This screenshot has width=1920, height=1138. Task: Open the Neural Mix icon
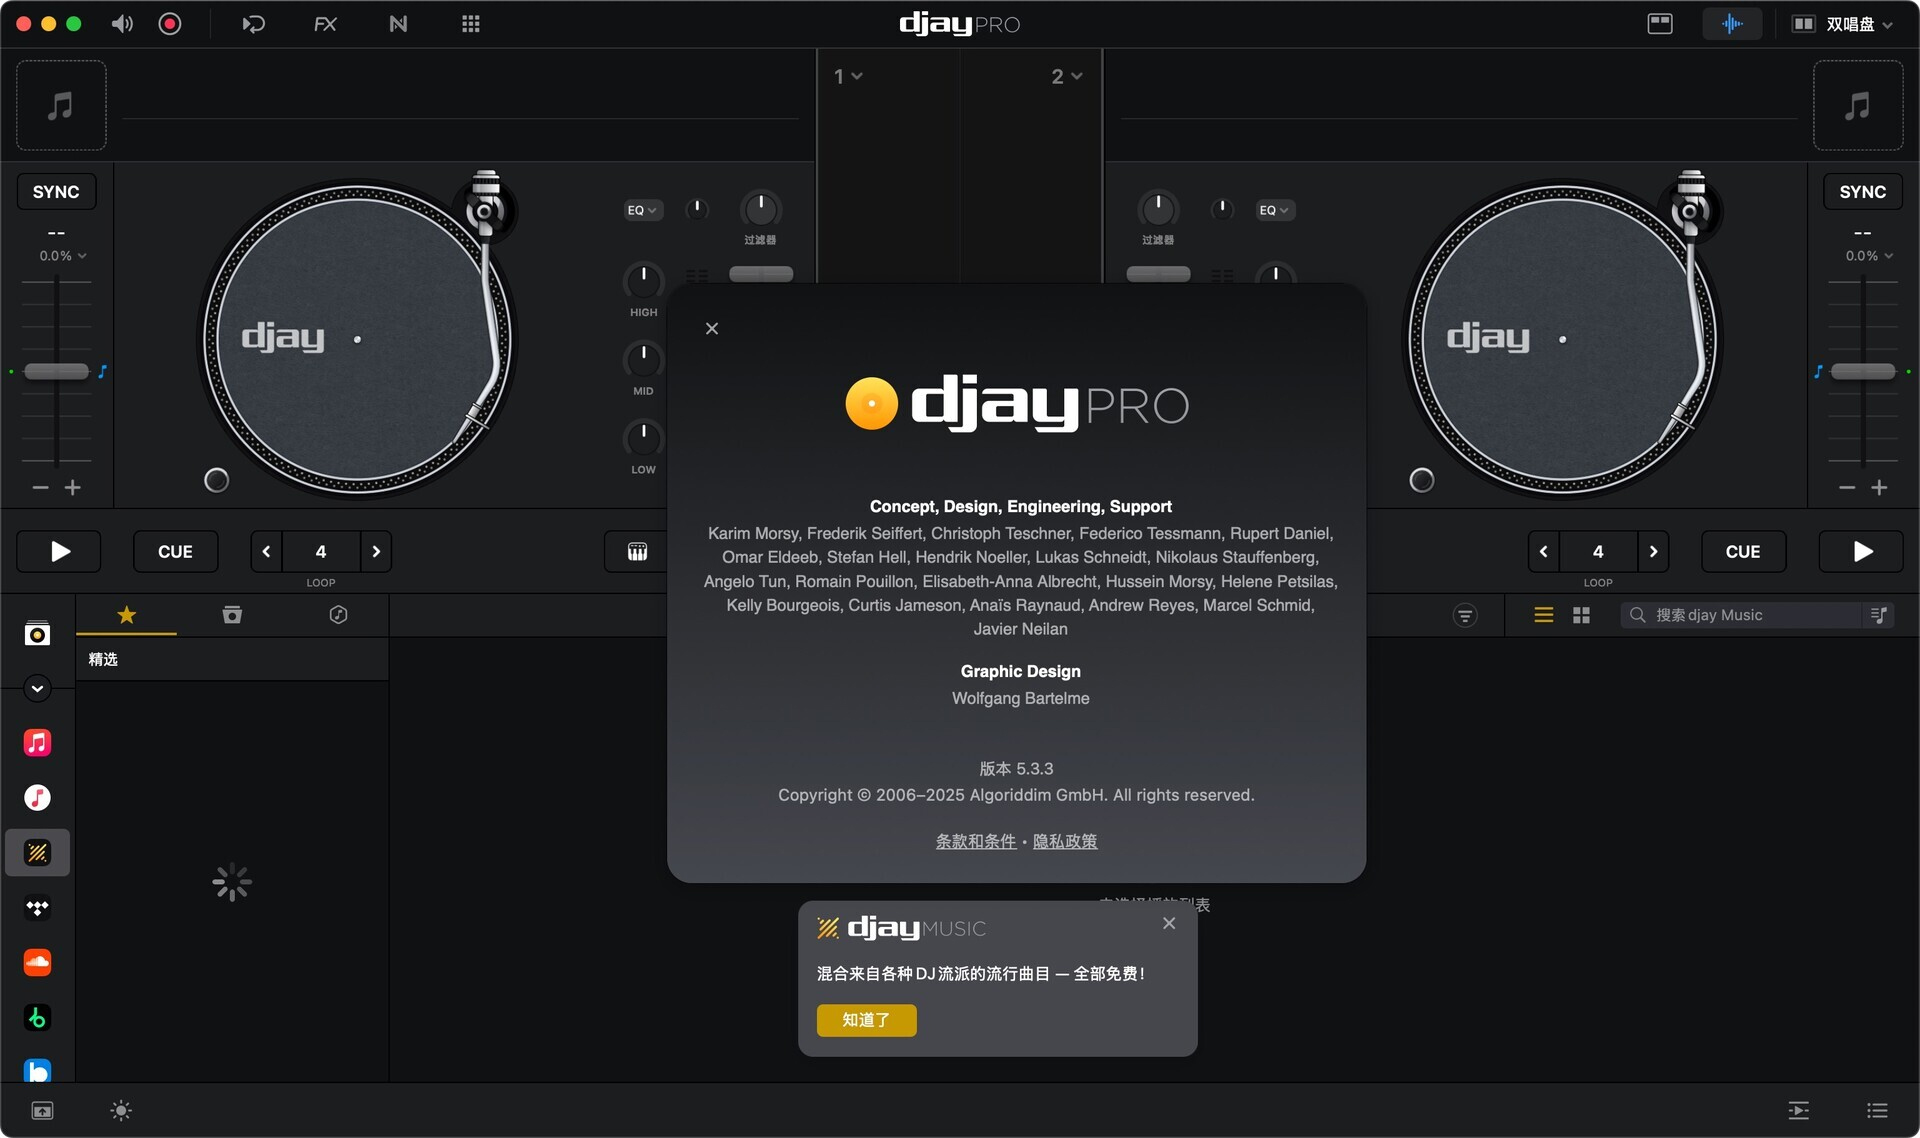coord(398,24)
